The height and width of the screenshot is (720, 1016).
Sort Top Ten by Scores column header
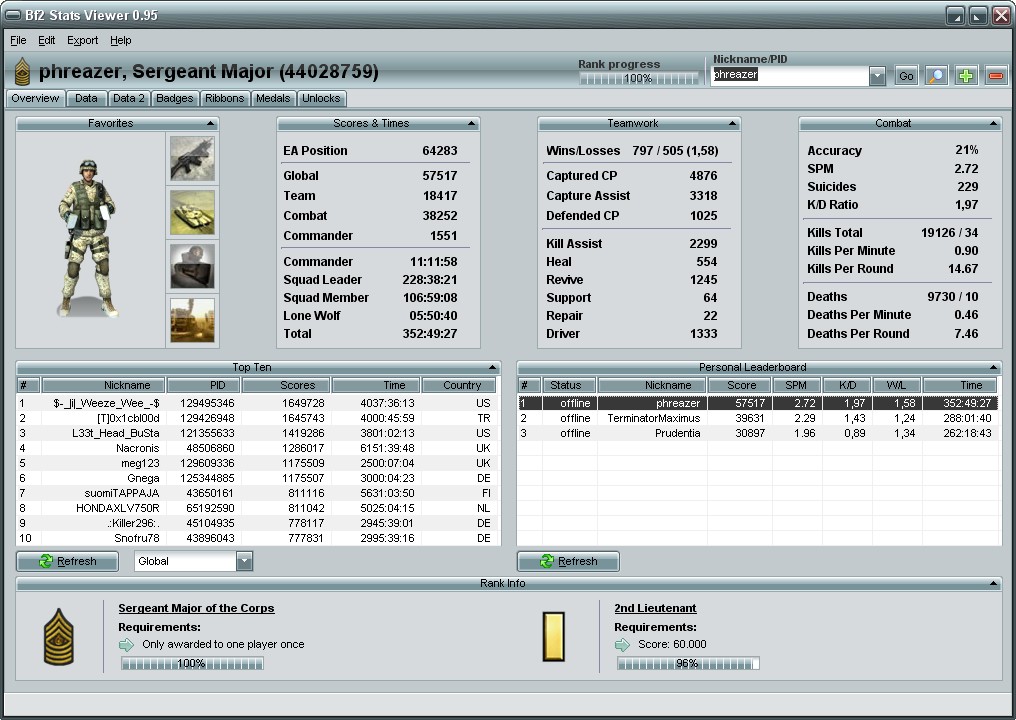tap(286, 386)
